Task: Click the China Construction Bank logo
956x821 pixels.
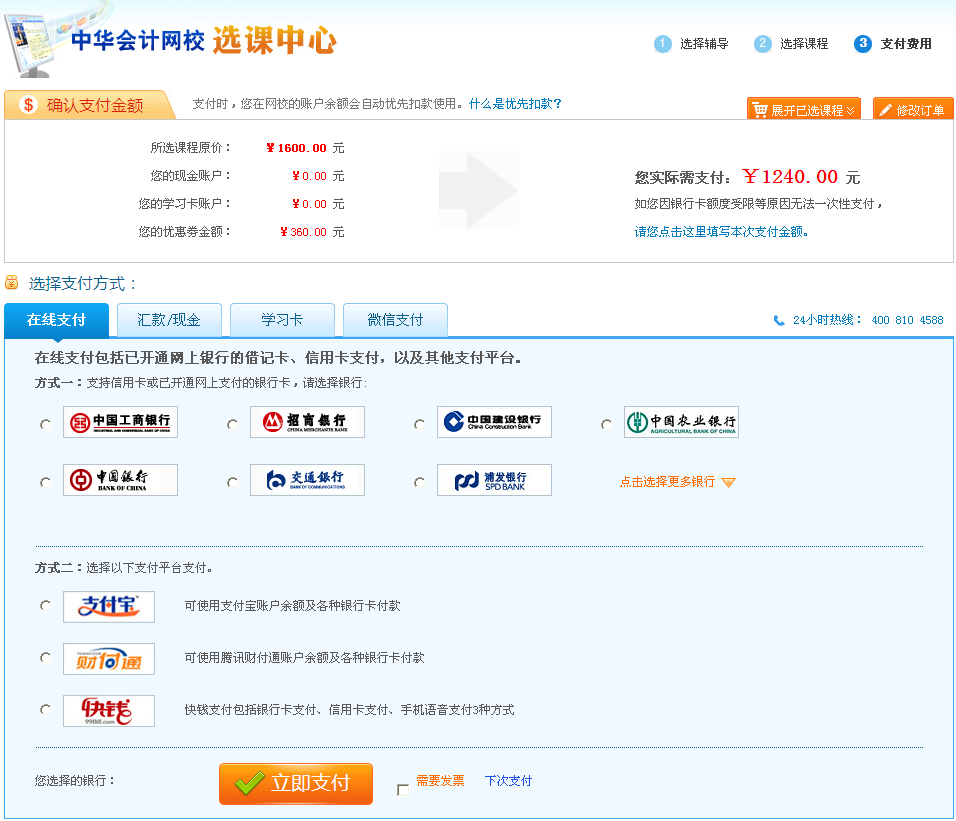Action: pos(494,422)
